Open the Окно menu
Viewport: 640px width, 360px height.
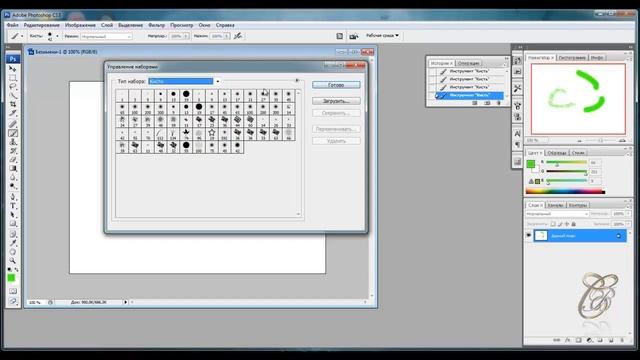click(x=204, y=25)
